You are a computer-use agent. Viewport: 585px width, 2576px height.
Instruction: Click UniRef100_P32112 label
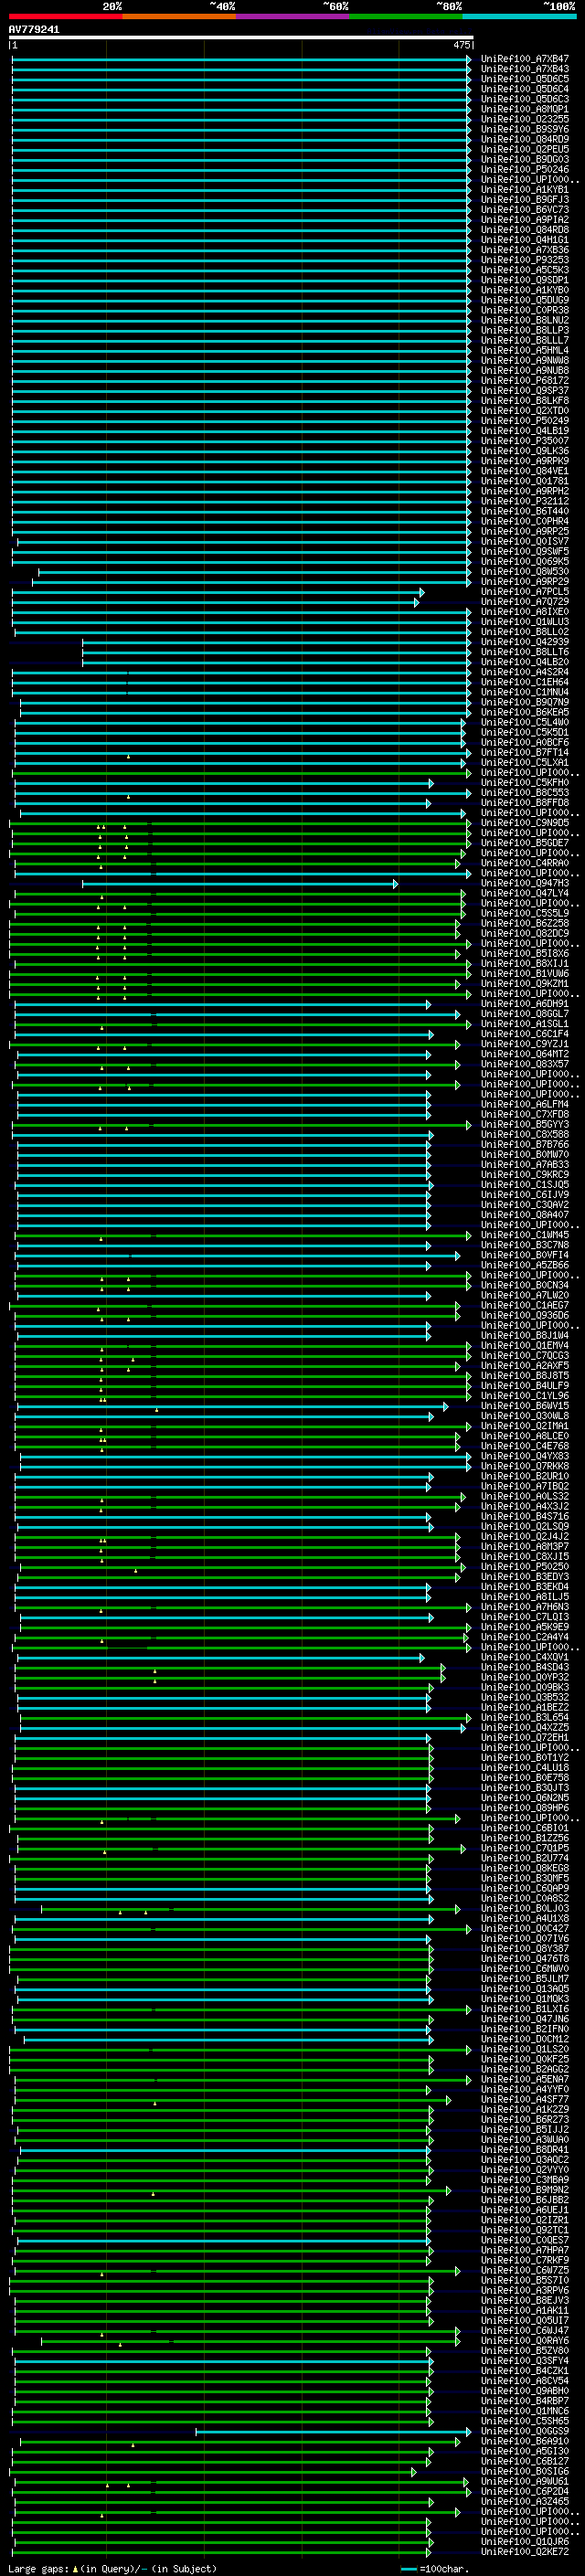click(525, 501)
